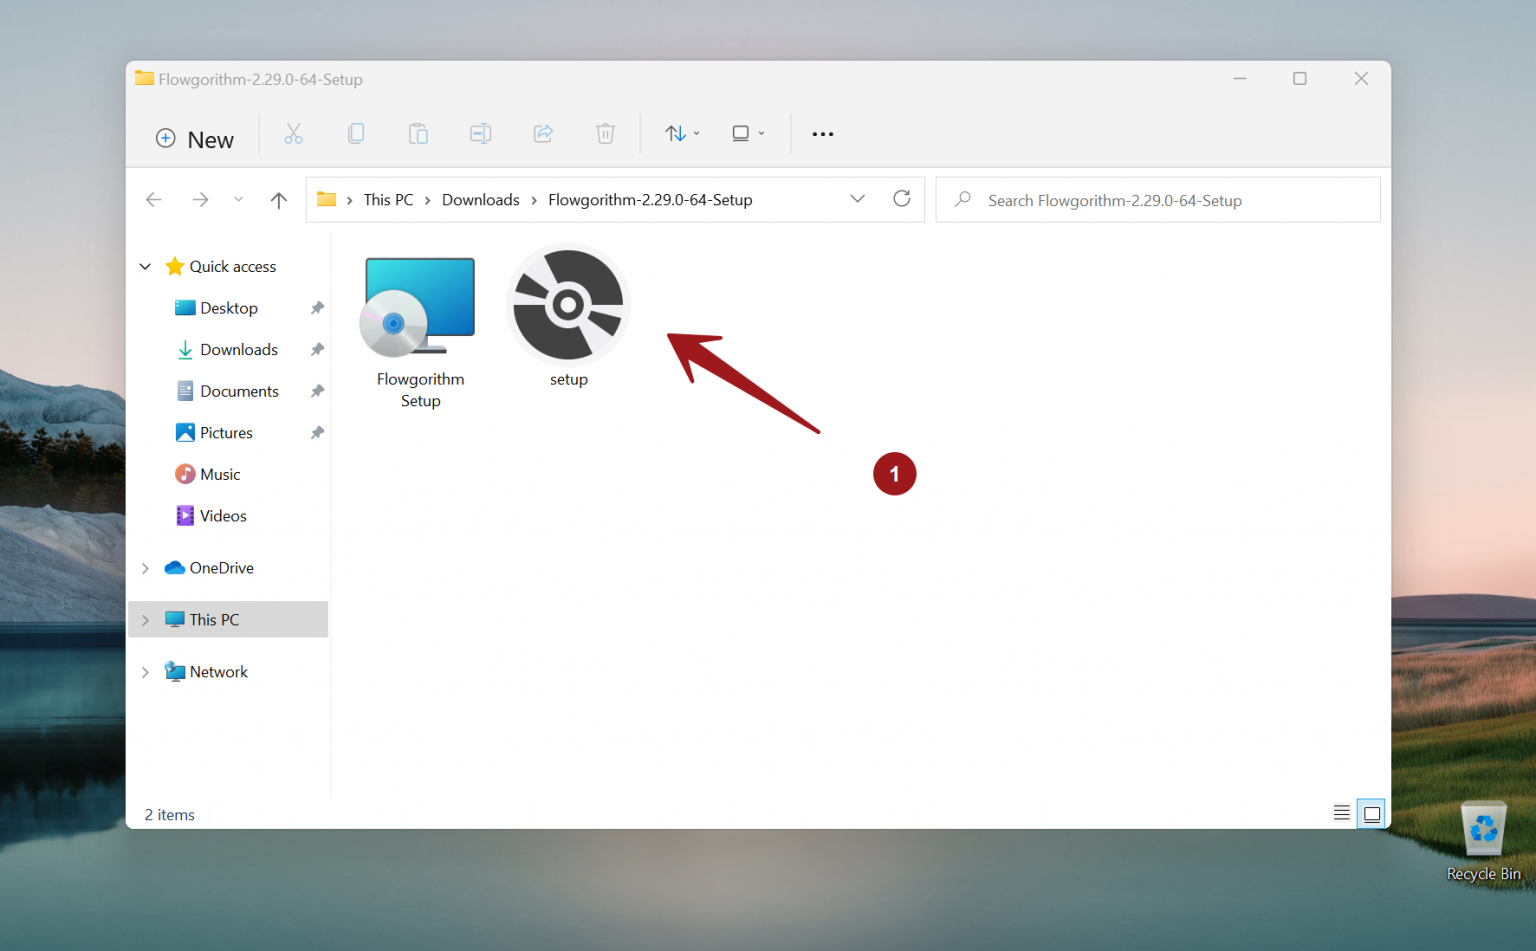1536x951 pixels.
Task: Expand the OneDrive tree item
Action: 145,567
